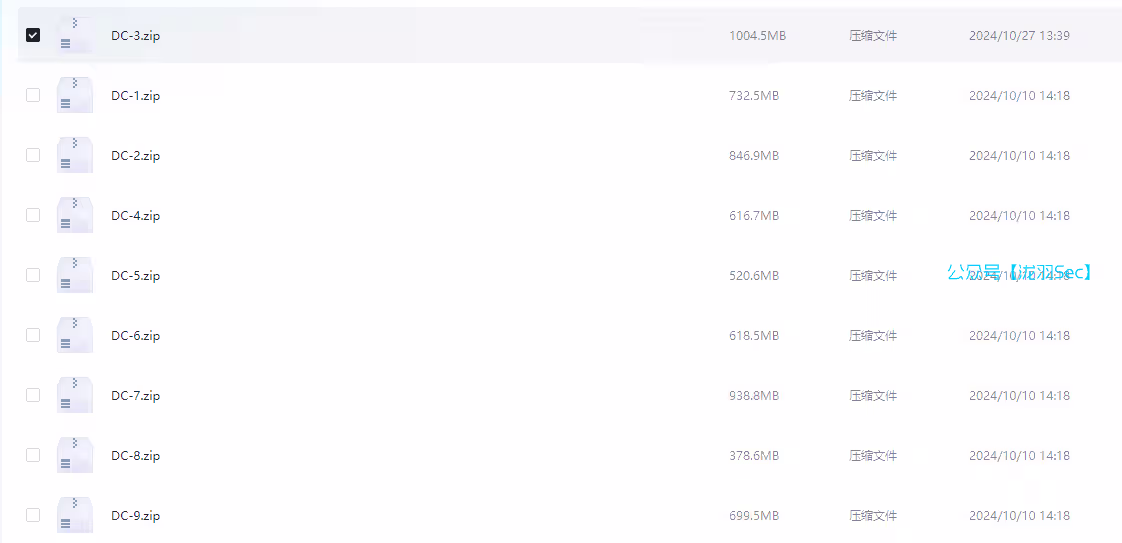The height and width of the screenshot is (543, 1122).
Task: Click the DC-8.zip file name
Action: (x=136, y=456)
